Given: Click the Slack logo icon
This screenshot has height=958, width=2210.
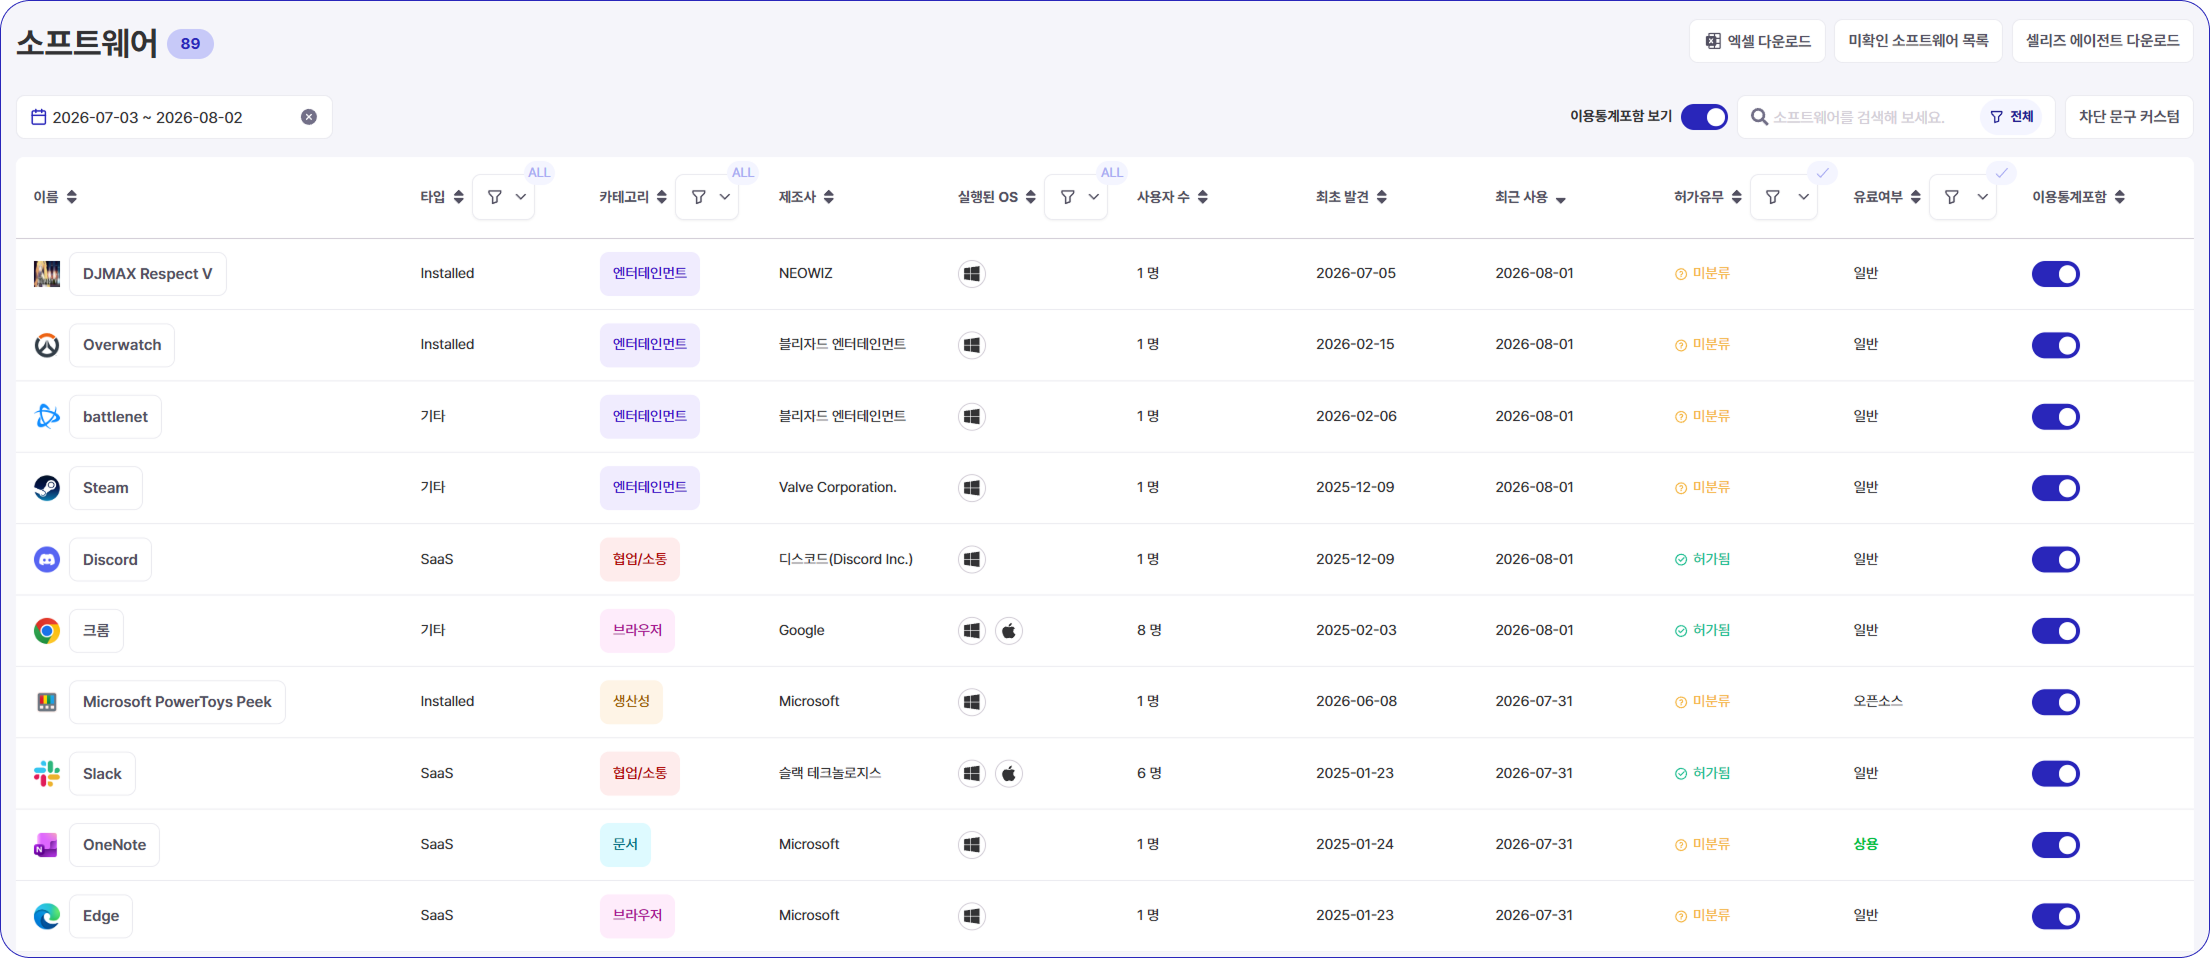Looking at the screenshot, I should click(47, 774).
